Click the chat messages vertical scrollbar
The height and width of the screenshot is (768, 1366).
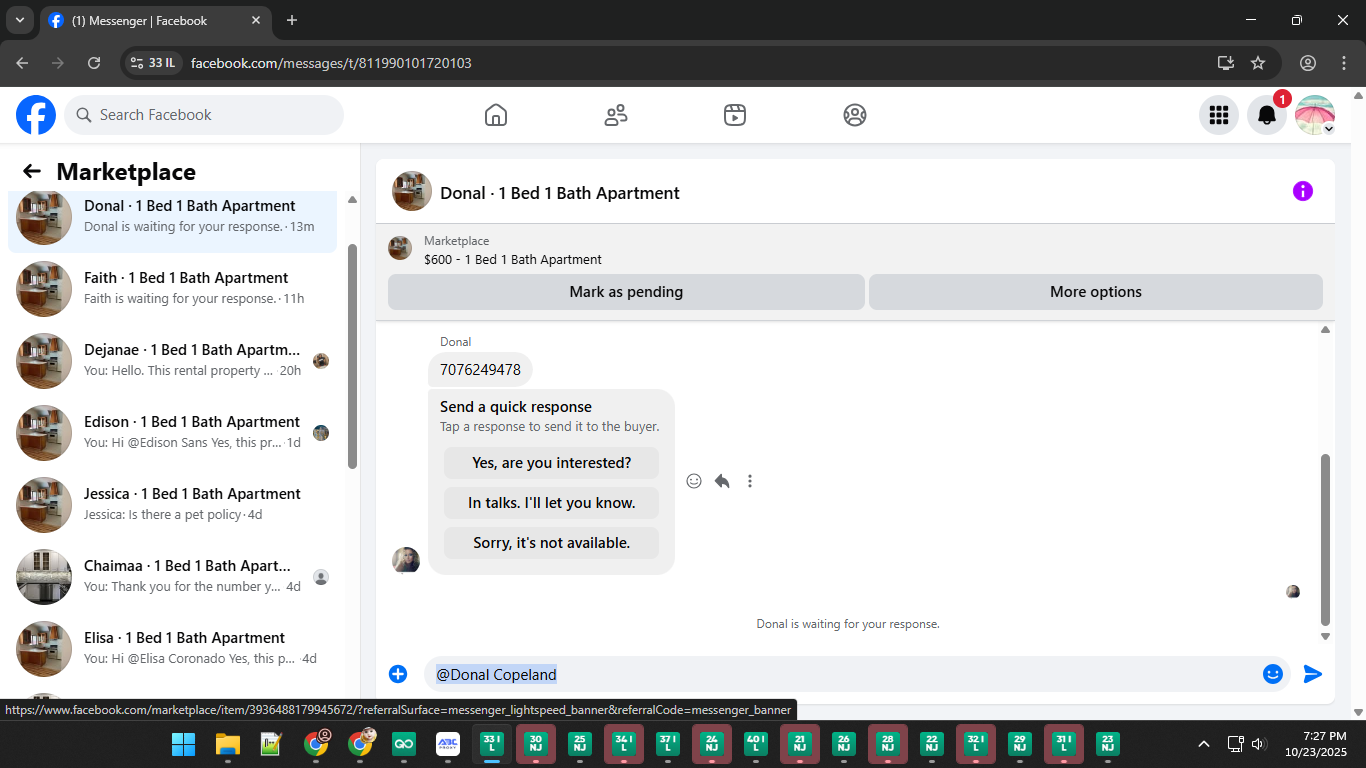[x=1326, y=540]
